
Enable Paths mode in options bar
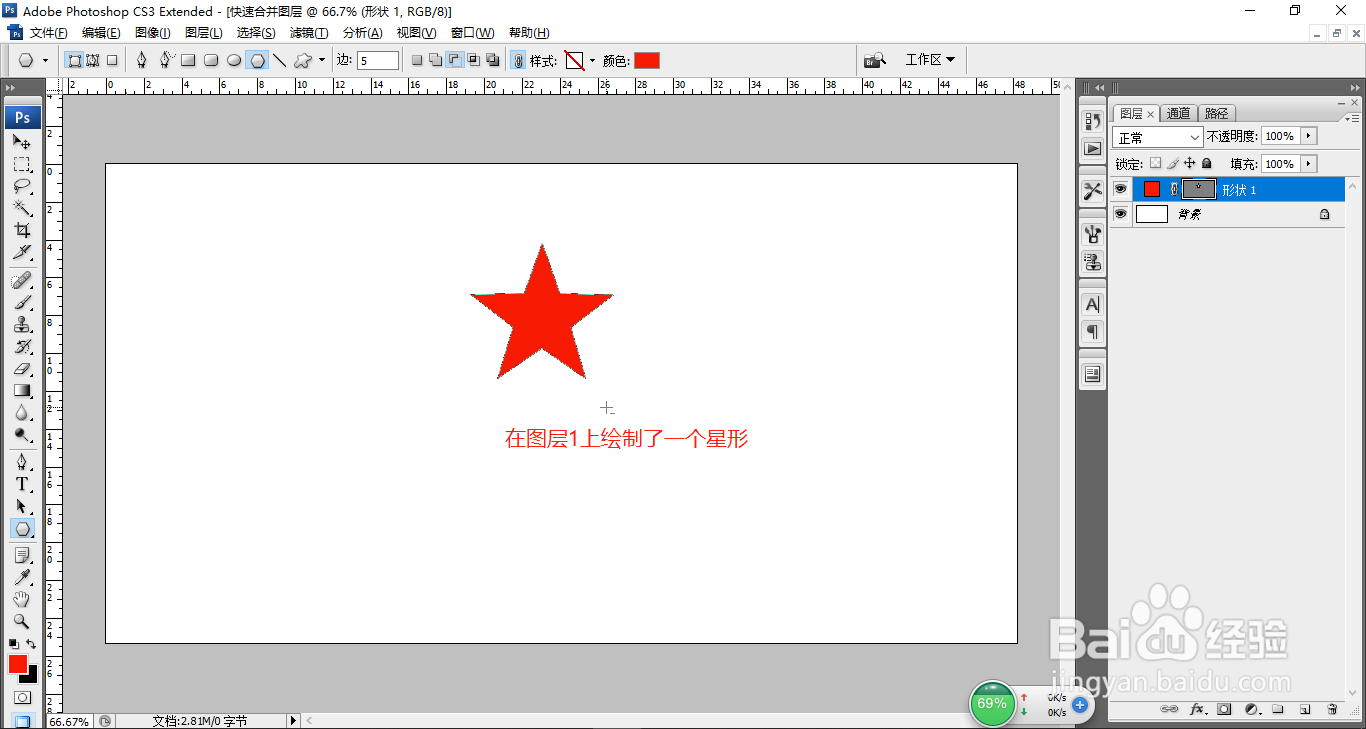[x=93, y=61]
